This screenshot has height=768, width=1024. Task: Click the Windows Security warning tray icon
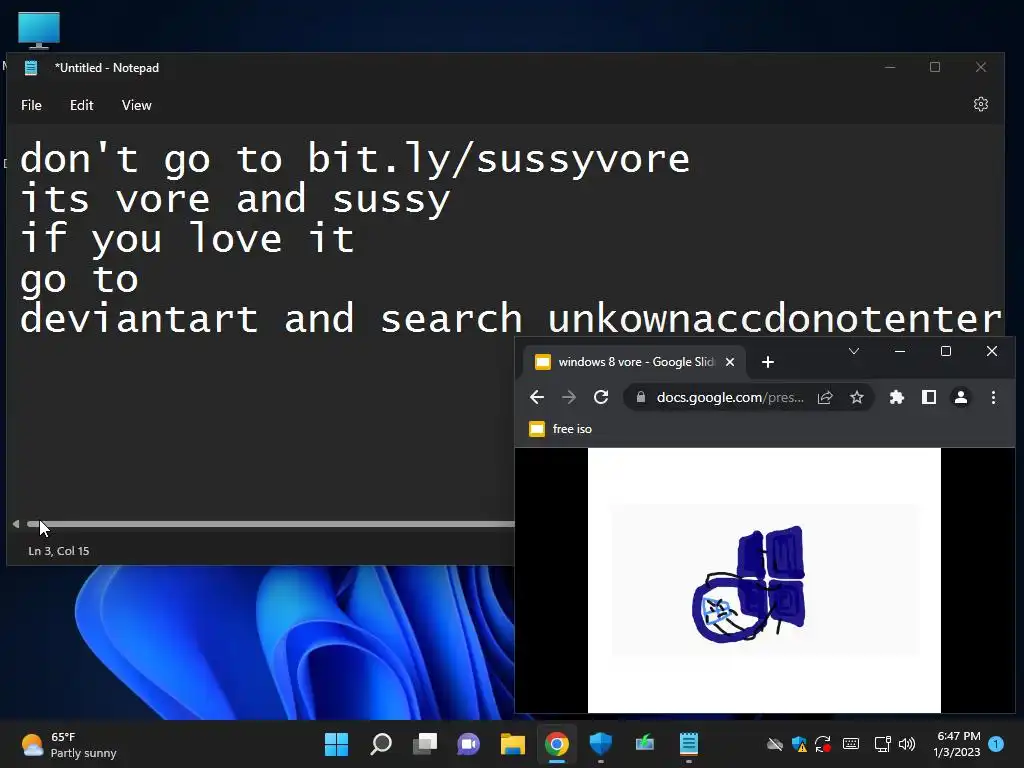coord(799,744)
